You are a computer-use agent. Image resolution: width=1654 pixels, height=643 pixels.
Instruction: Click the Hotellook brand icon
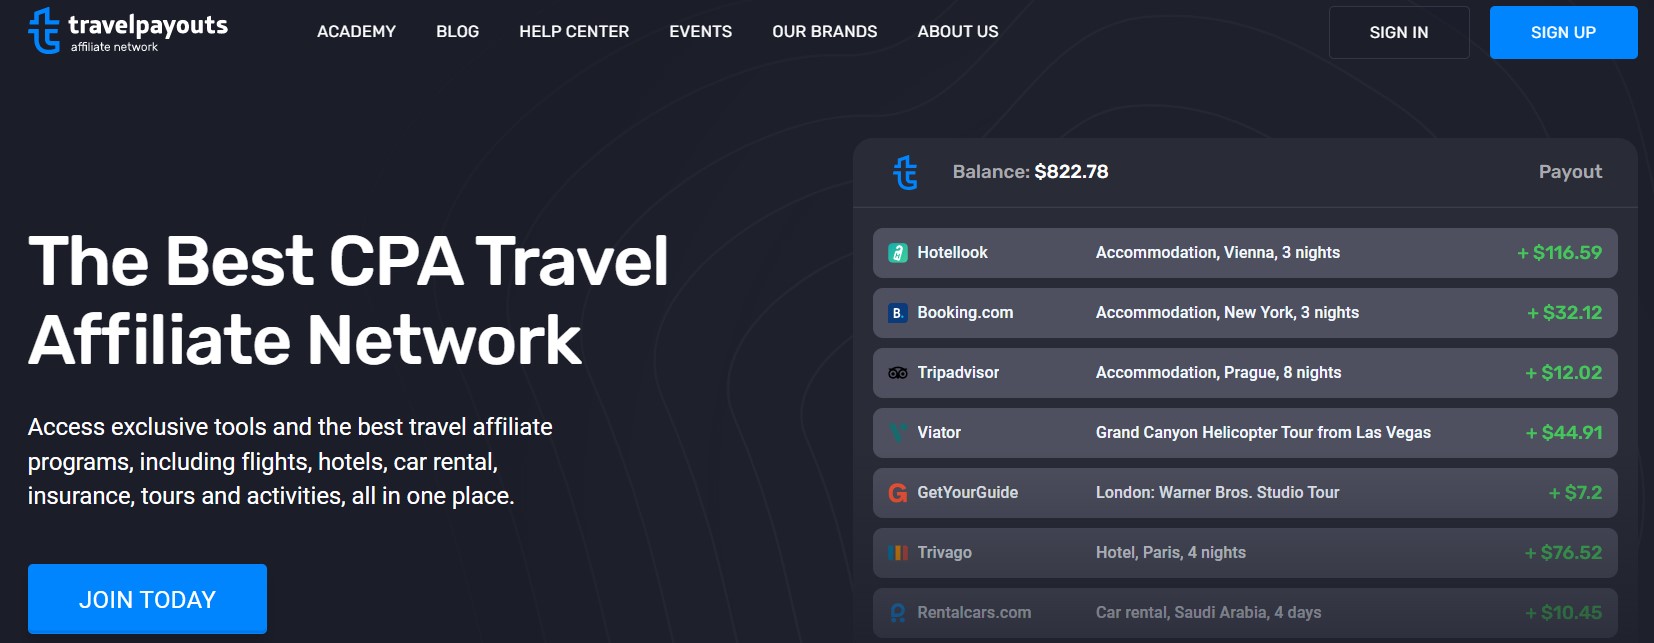[x=898, y=253]
